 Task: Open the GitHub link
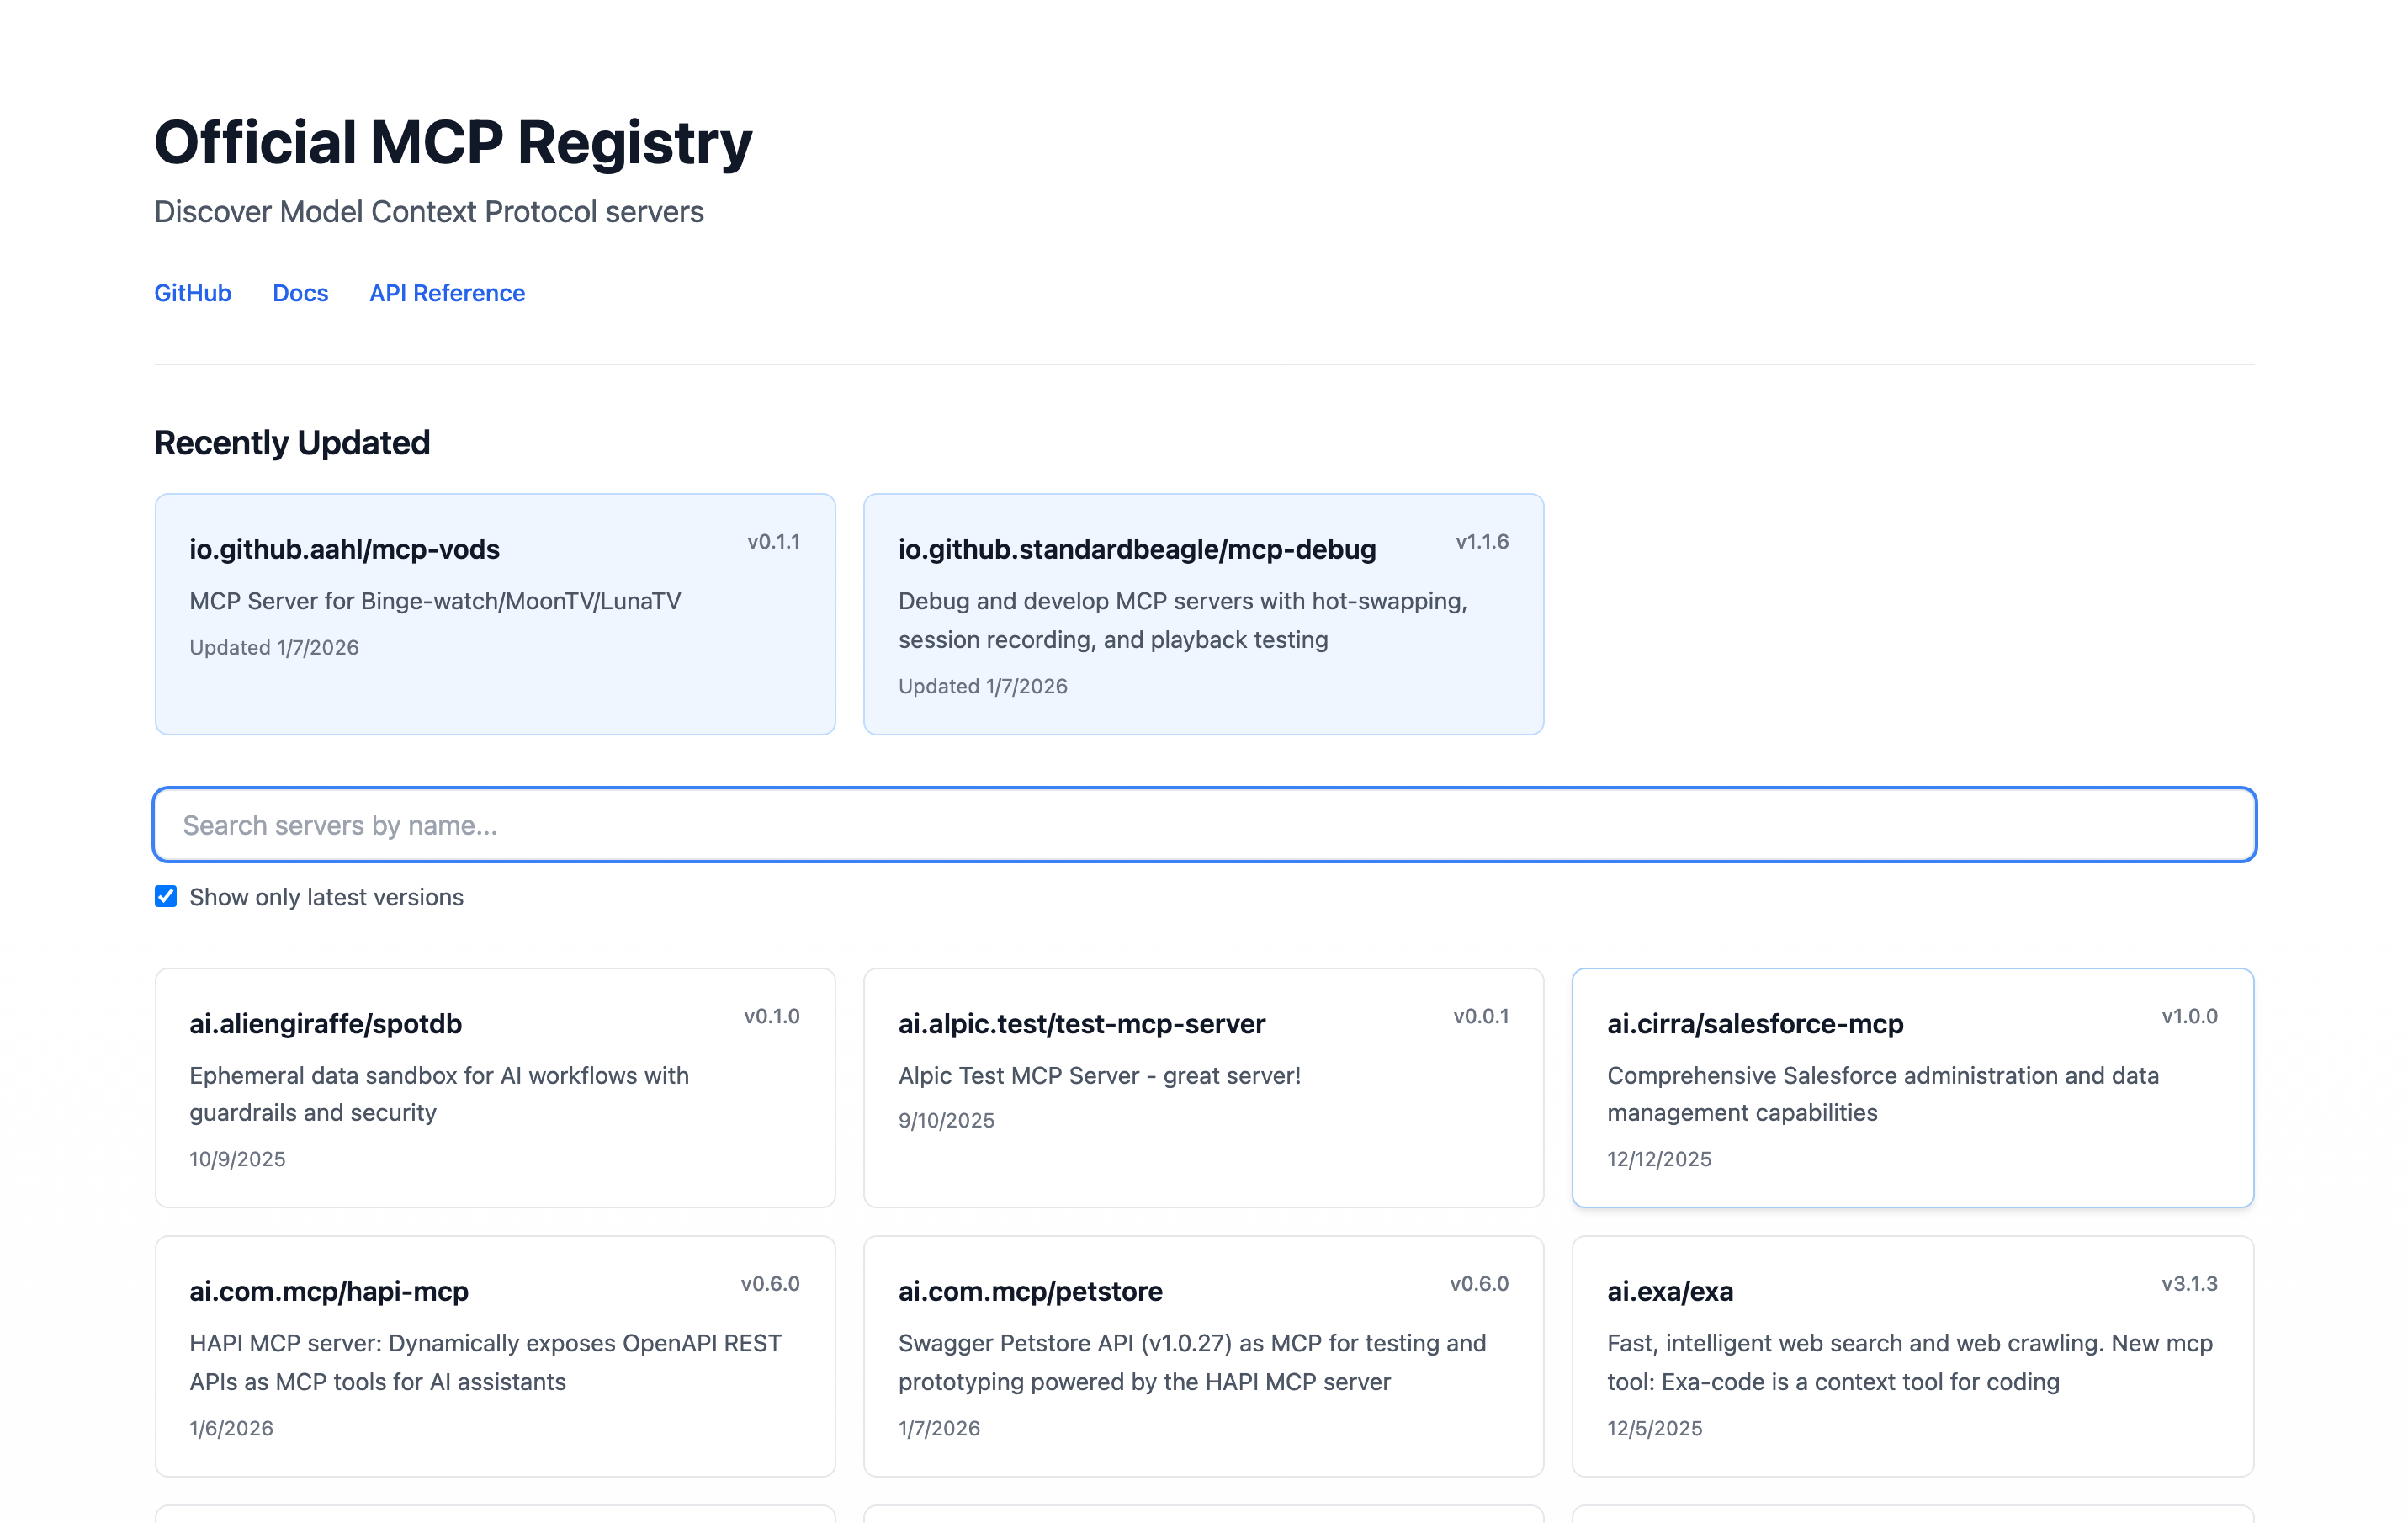192,293
